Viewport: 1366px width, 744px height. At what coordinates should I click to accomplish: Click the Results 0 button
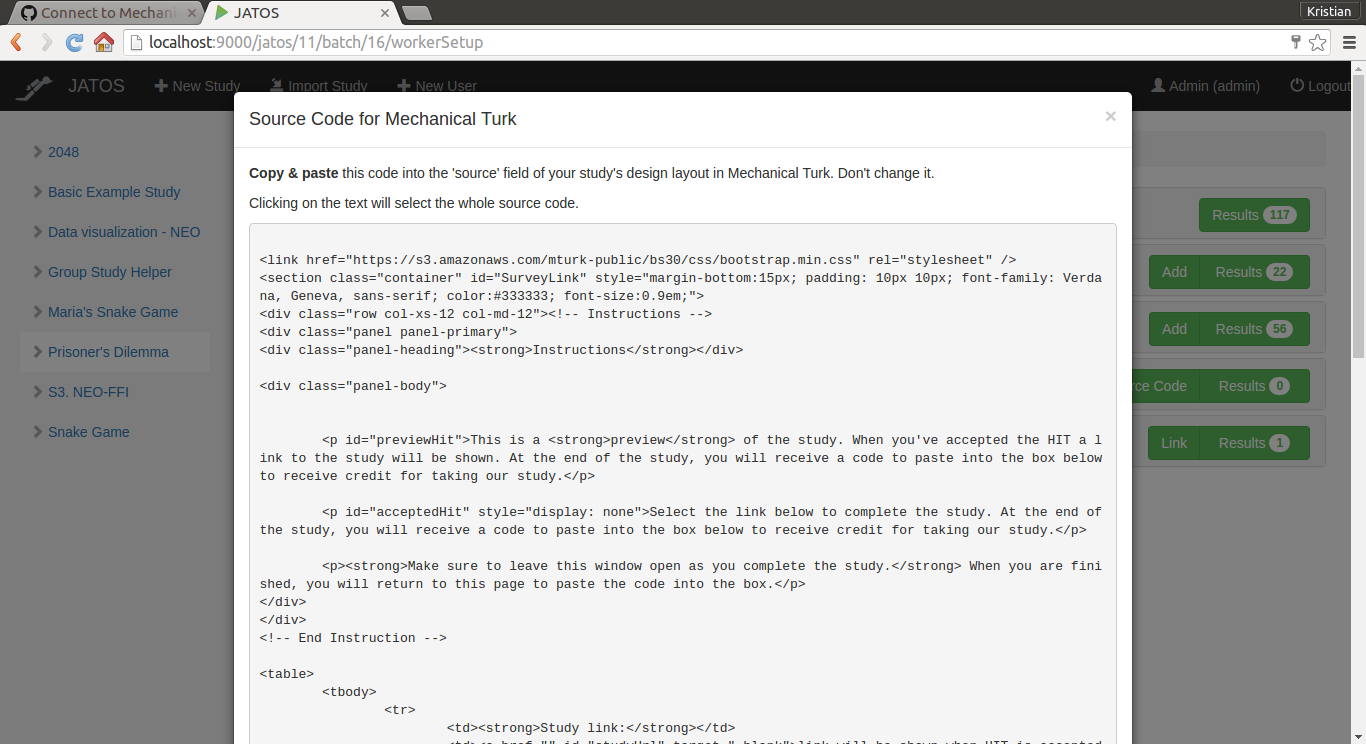coord(1256,386)
